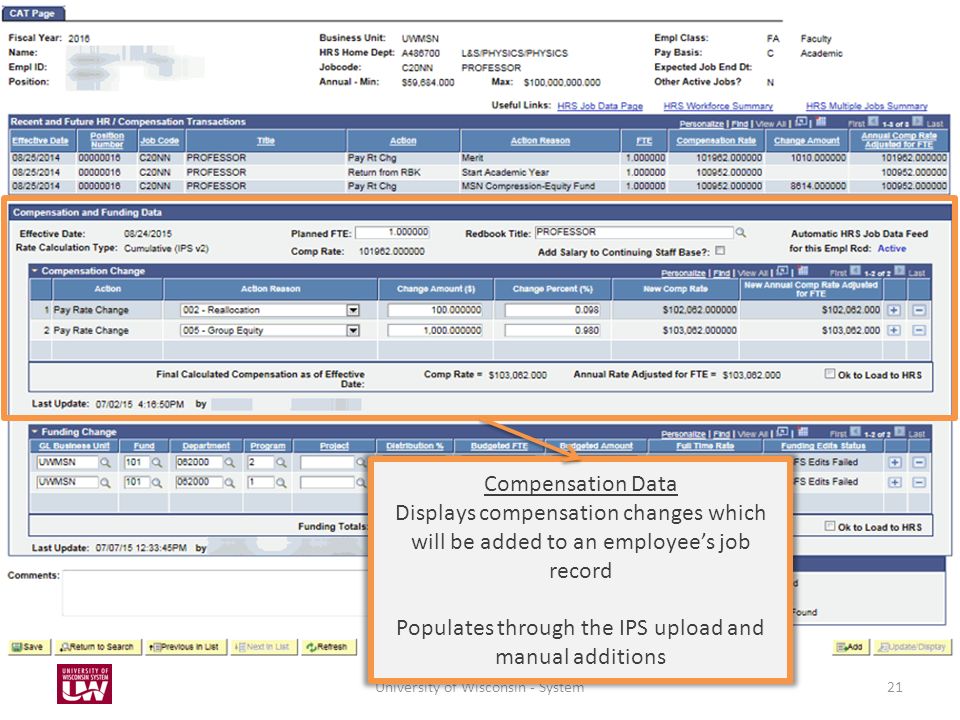Sort funding rows by Funding Edits Status
Image resolution: width=960 pixels, height=720 pixels.
click(823, 446)
